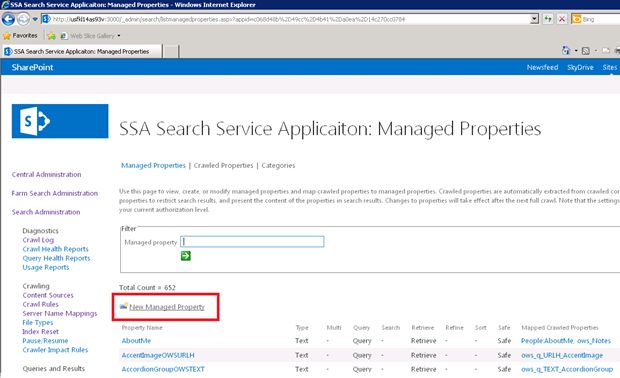Click the browser Back arrow button

pyautogui.click(x=8, y=19)
